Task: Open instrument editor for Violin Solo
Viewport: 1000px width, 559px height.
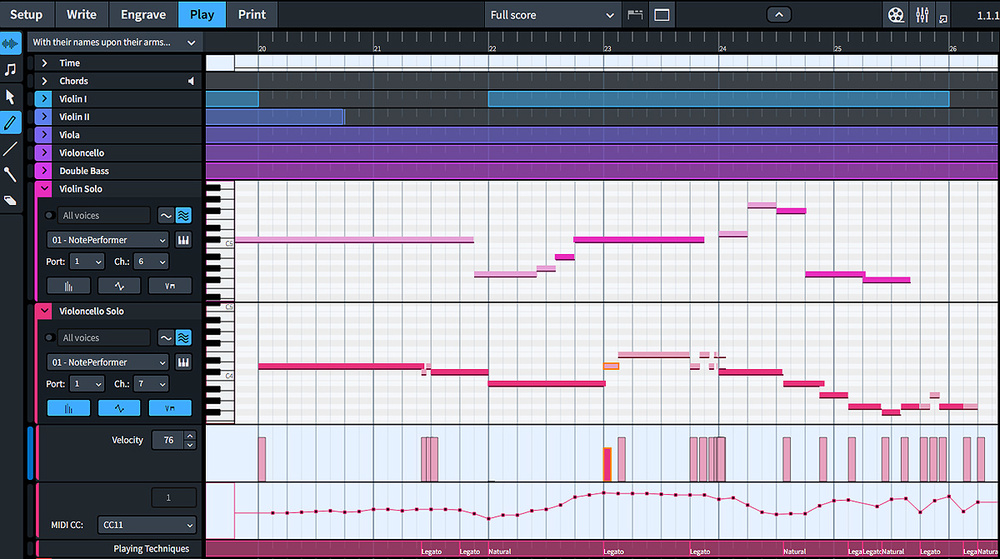Action: click(184, 240)
